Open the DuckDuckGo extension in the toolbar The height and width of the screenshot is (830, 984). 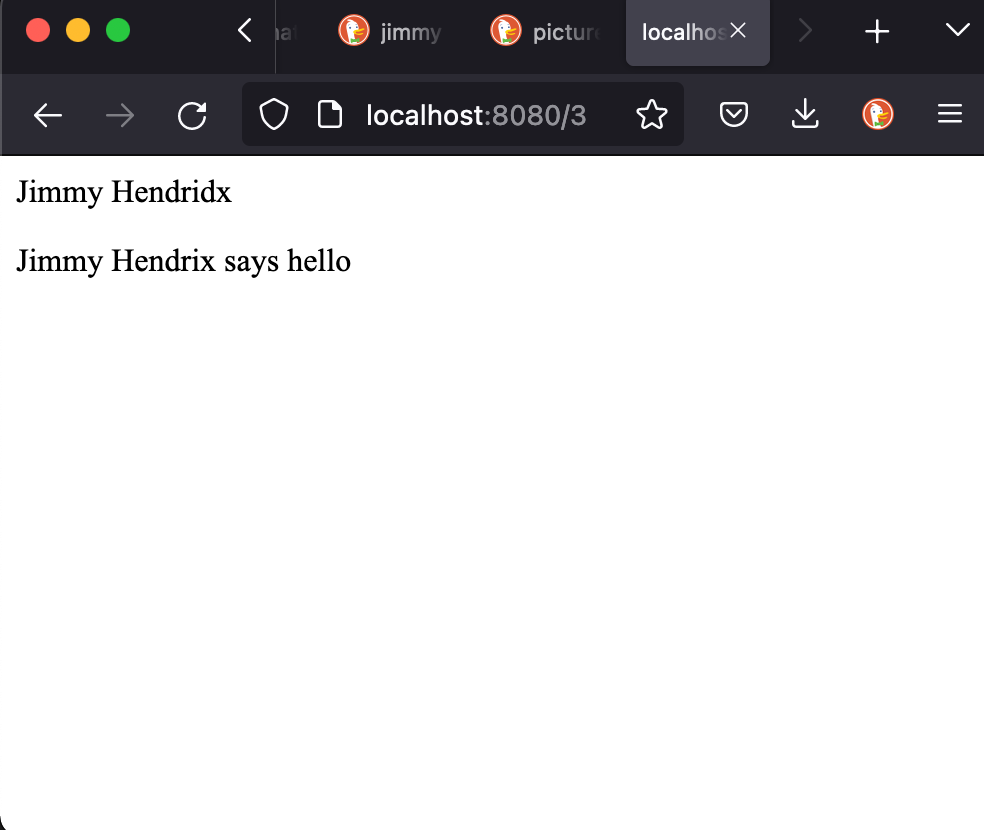(x=878, y=116)
